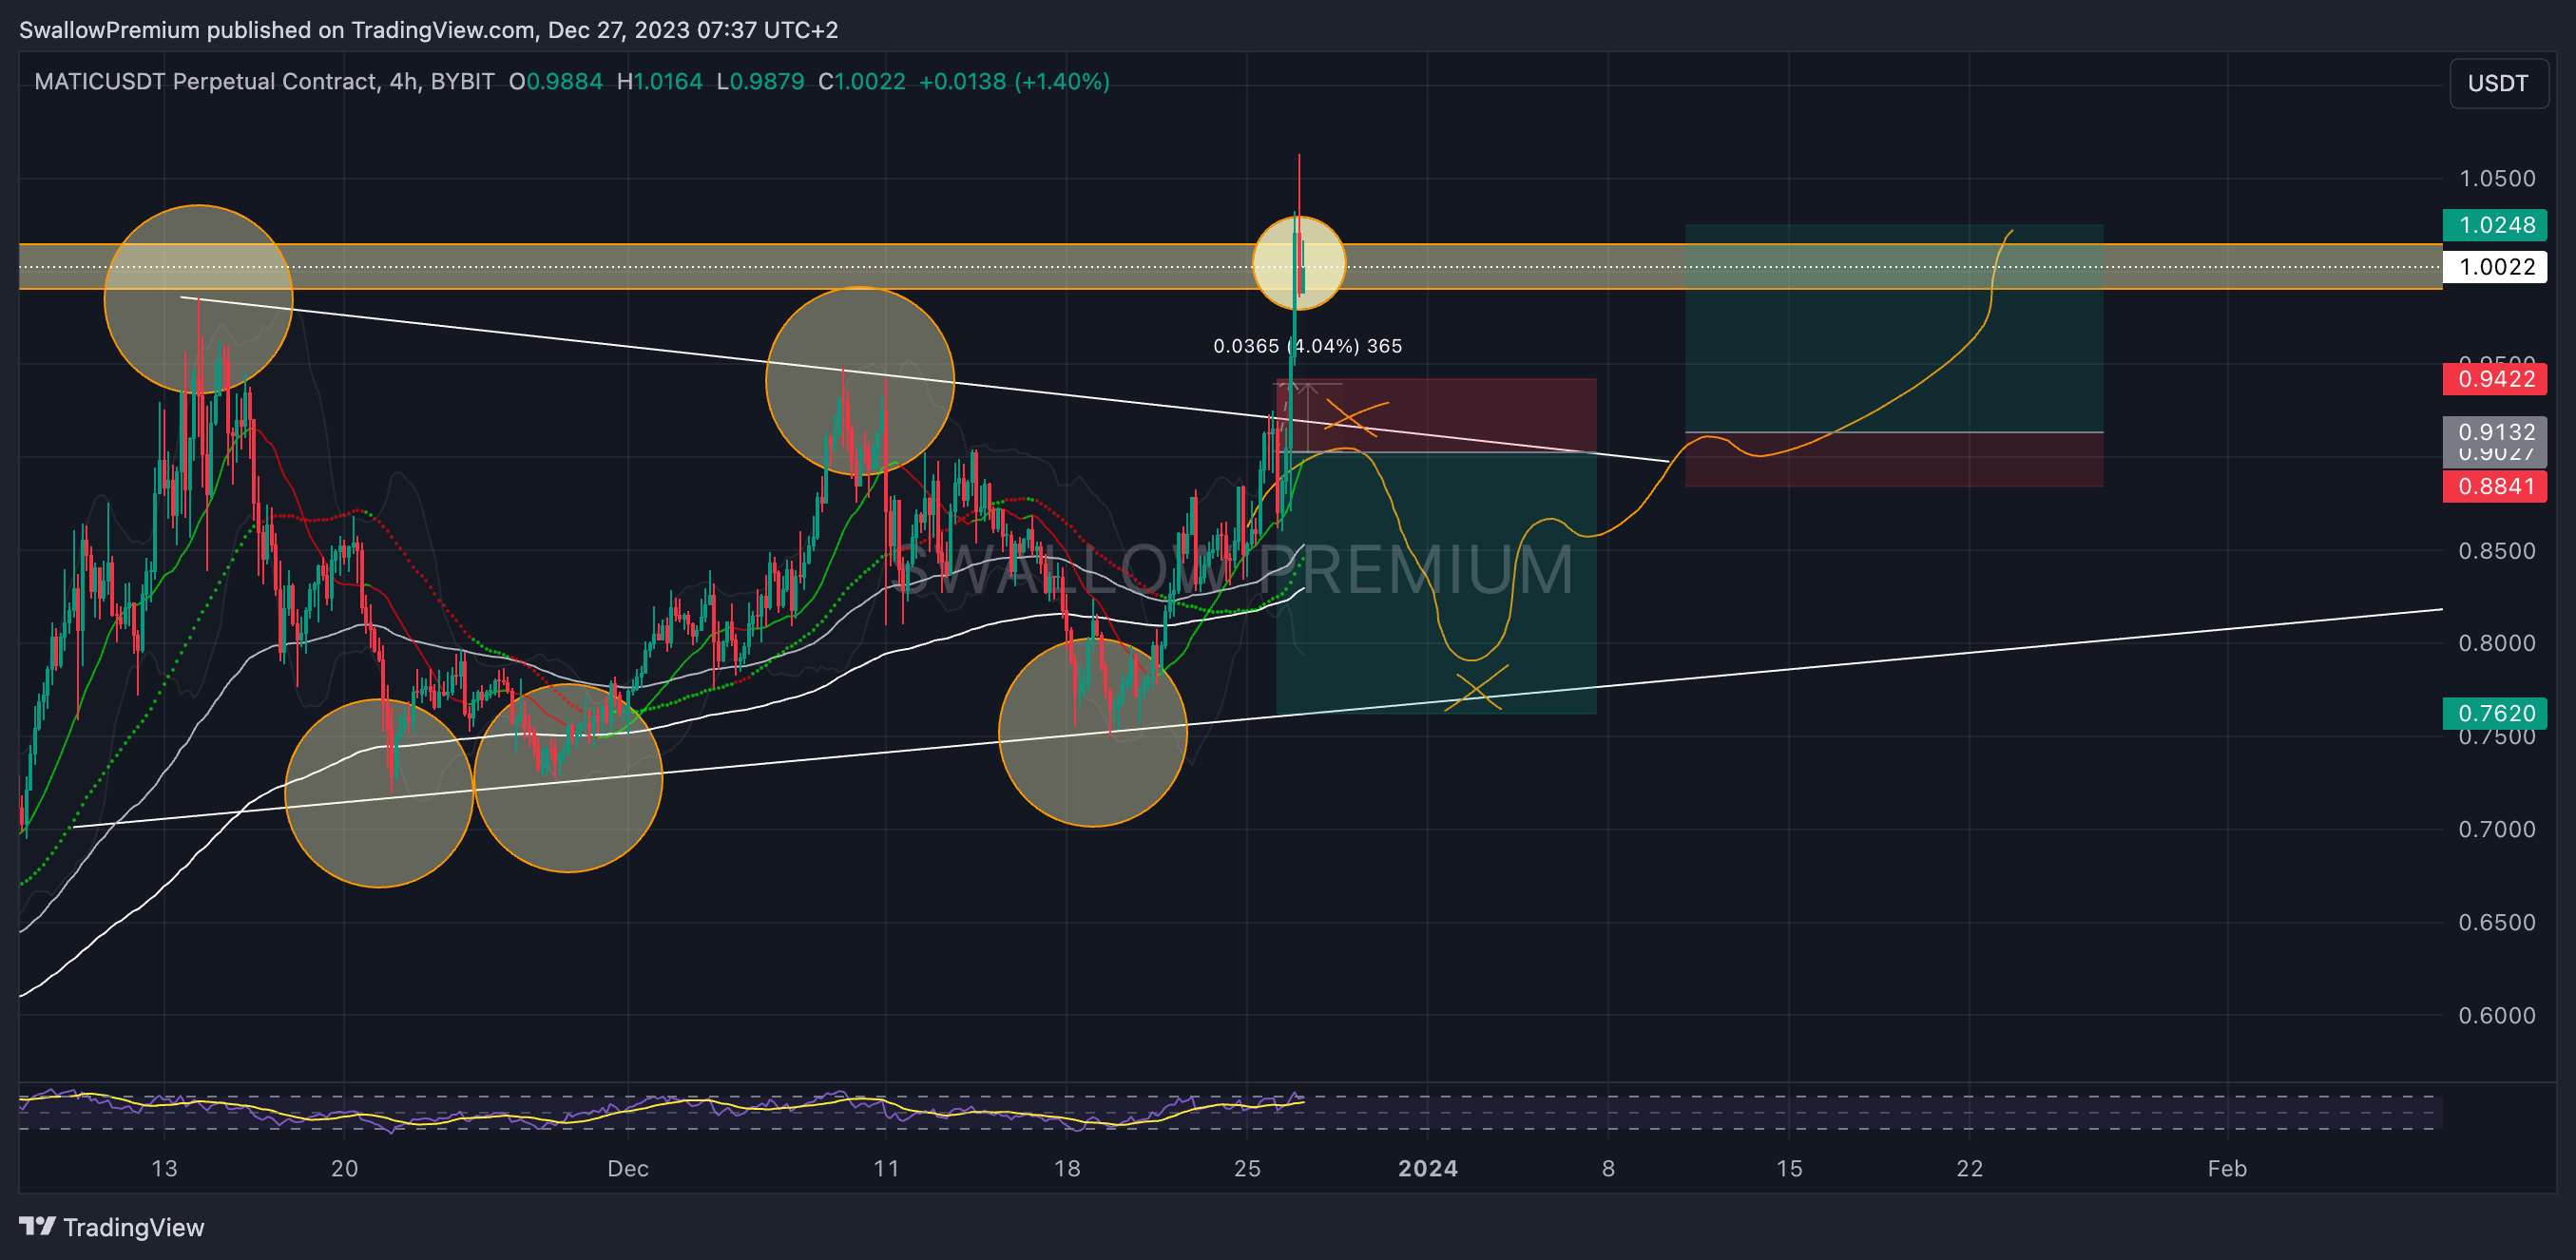The height and width of the screenshot is (1260, 2576).
Task: Click the 0.8500 price axis tick
Action: click(2497, 551)
